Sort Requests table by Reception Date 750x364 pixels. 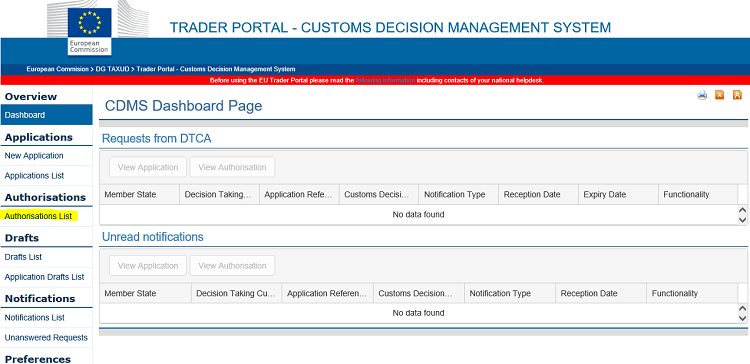pyautogui.click(x=538, y=195)
